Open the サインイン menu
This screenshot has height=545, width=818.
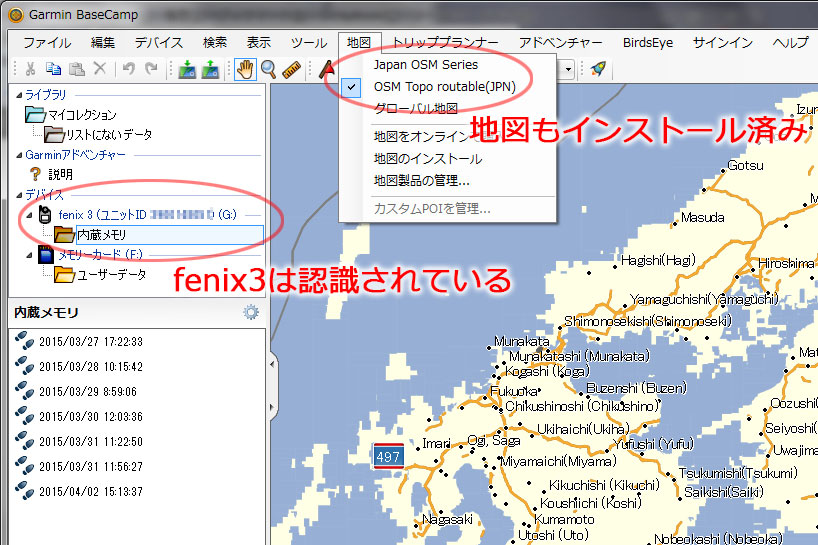coord(723,43)
